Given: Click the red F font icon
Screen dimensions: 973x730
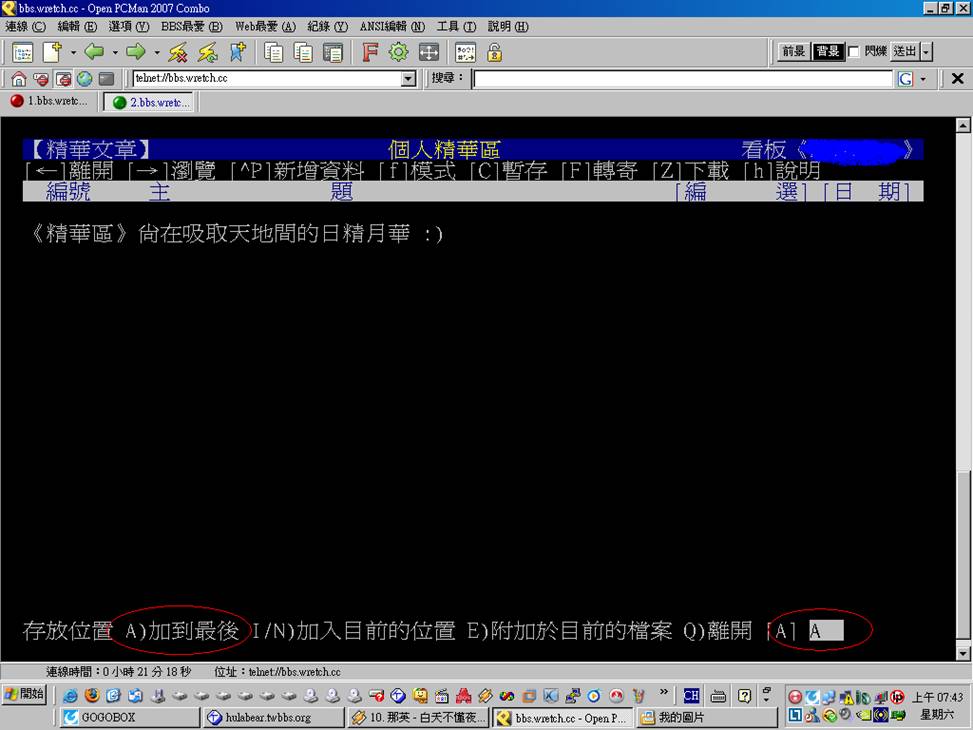Looking at the screenshot, I should coord(369,52).
